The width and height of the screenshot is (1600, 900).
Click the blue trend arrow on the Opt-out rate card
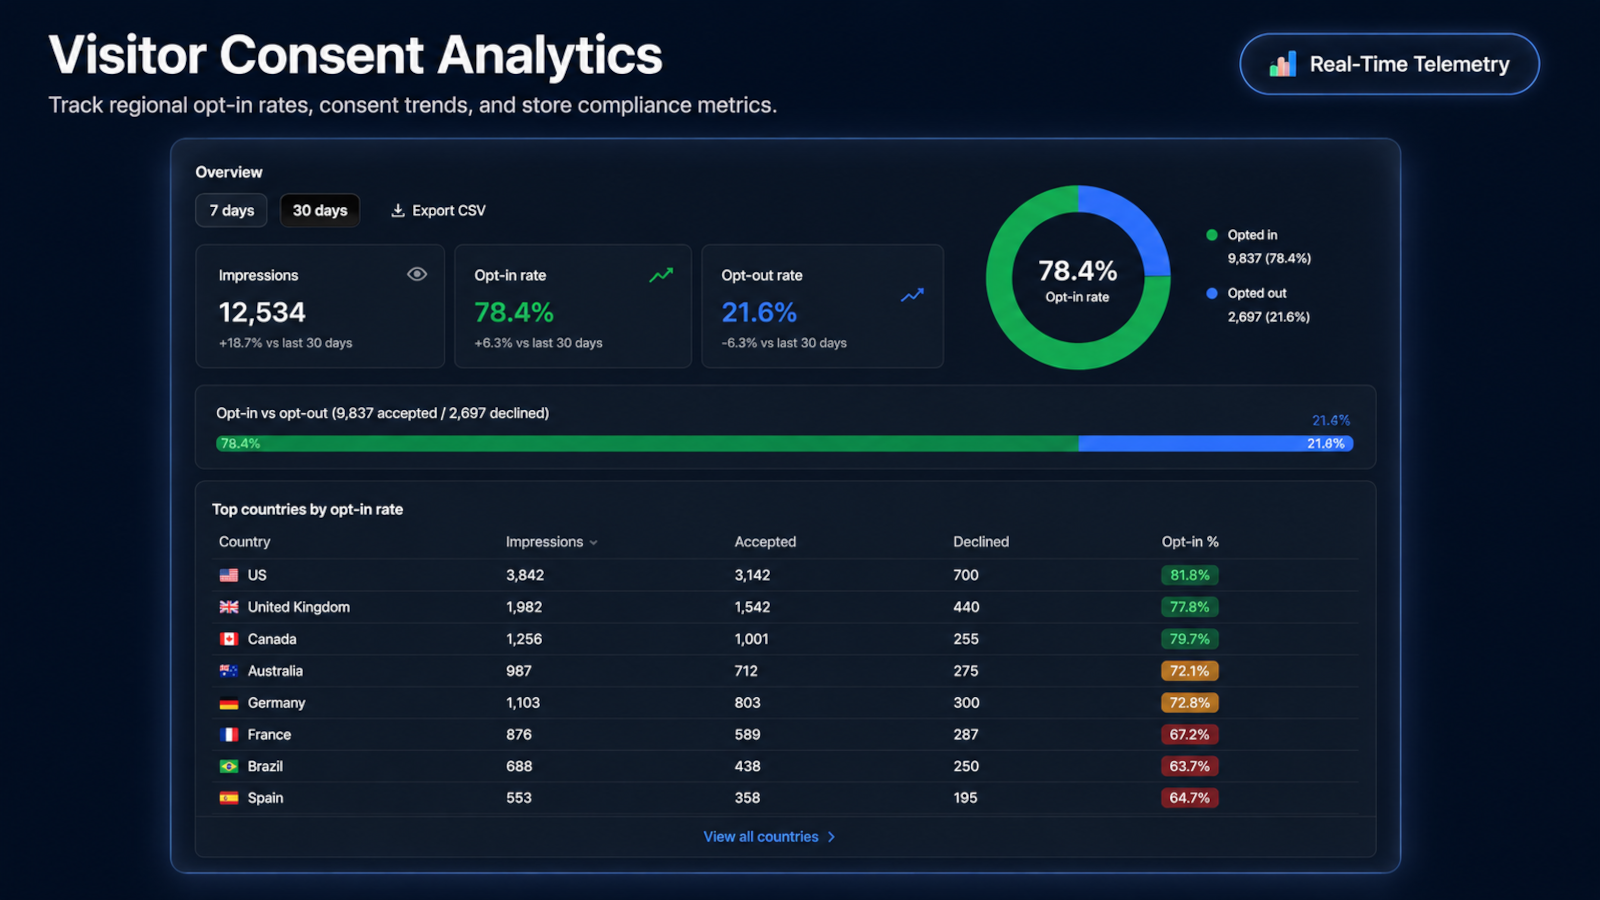point(912,296)
